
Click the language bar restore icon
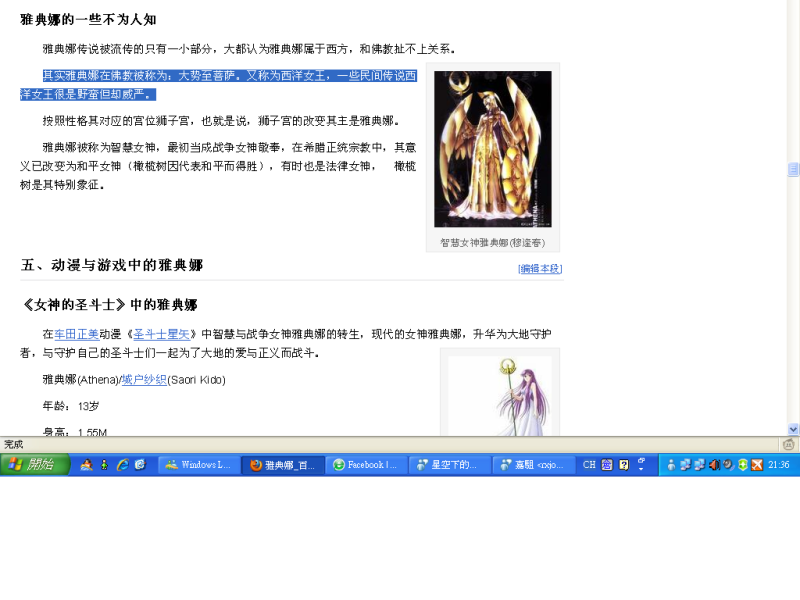point(642,460)
